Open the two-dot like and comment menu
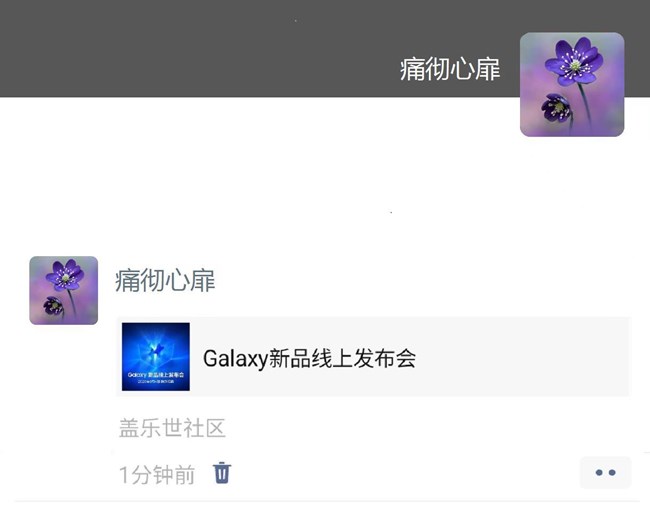The height and width of the screenshot is (508, 650). (x=605, y=472)
